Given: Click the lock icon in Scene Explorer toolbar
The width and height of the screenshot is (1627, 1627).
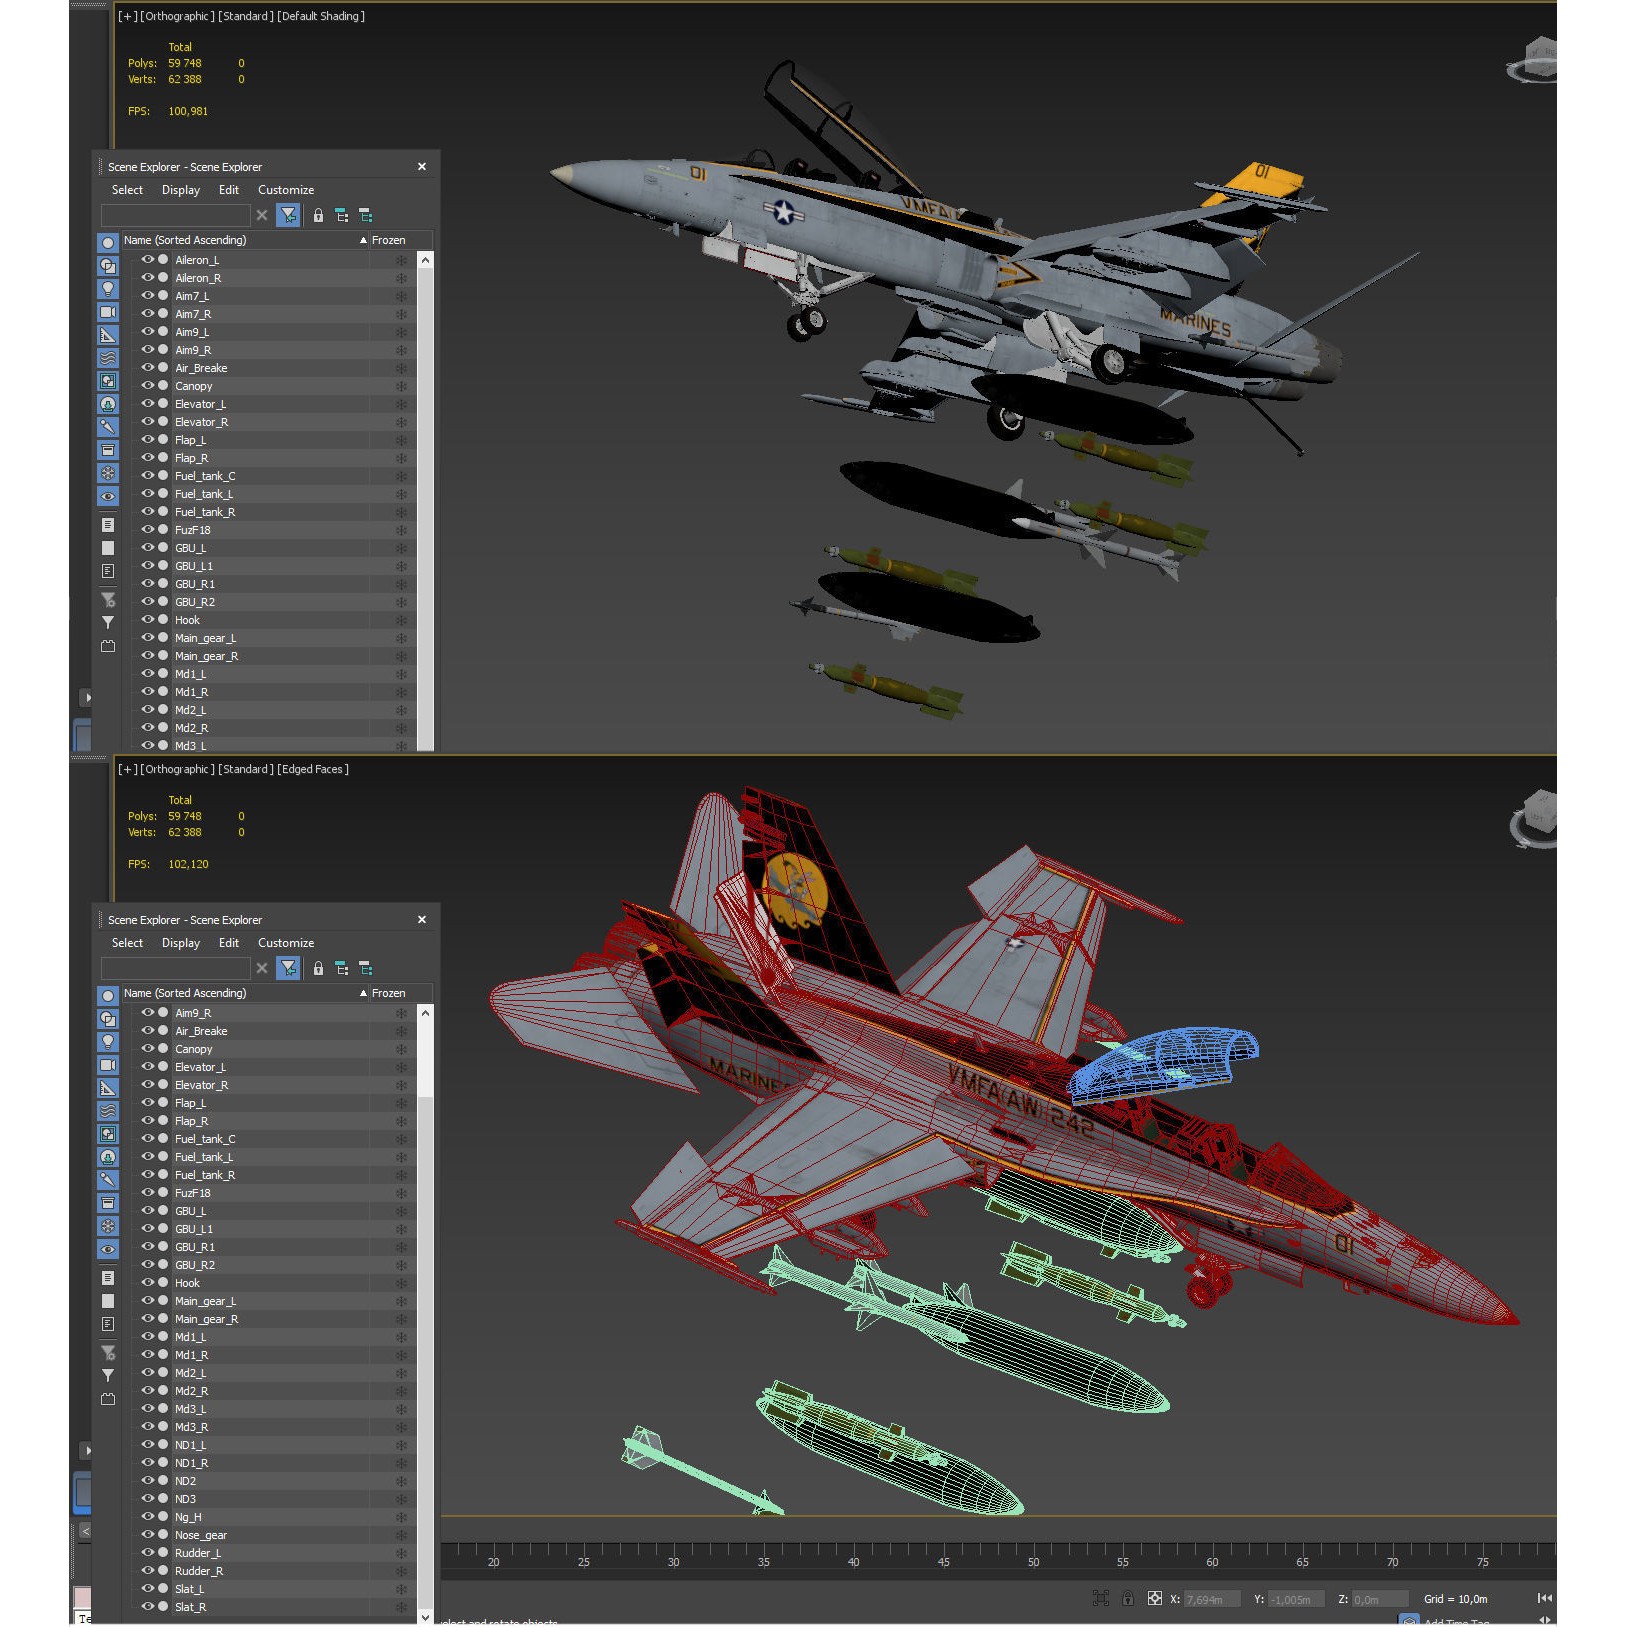Looking at the screenshot, I should tap(318, 215).
